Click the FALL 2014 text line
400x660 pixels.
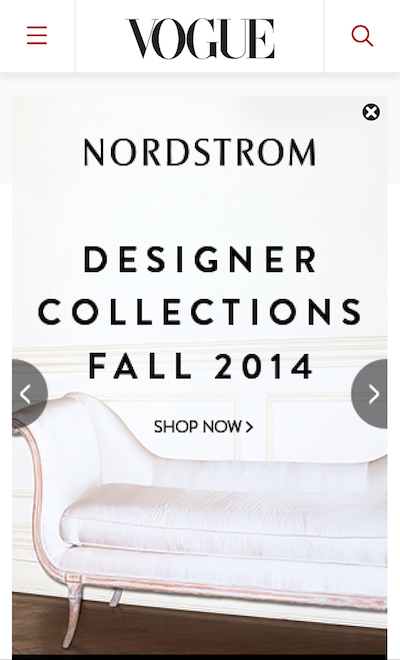click(200, 366)
